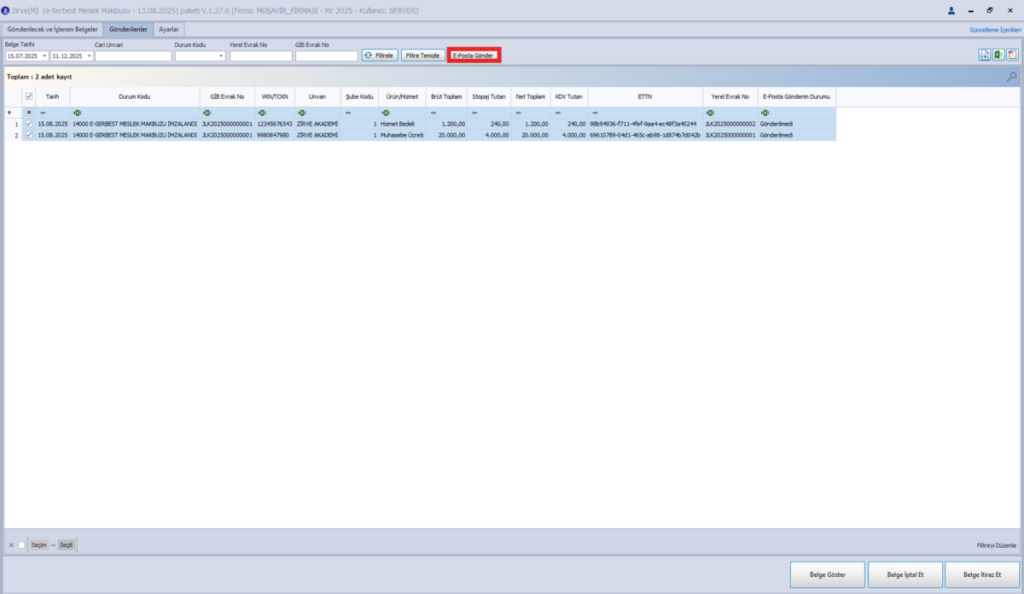1024x594 pixels.
Task: Uncheck the row 1 checkbox (Hizmet Bedeli)
Action: 29,124
